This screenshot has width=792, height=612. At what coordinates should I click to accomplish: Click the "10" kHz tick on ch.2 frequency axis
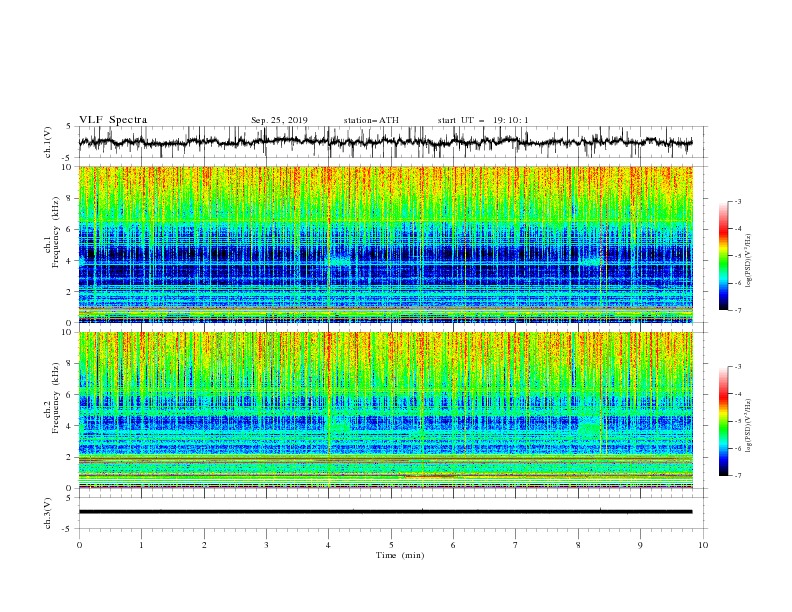pos(67,332)
